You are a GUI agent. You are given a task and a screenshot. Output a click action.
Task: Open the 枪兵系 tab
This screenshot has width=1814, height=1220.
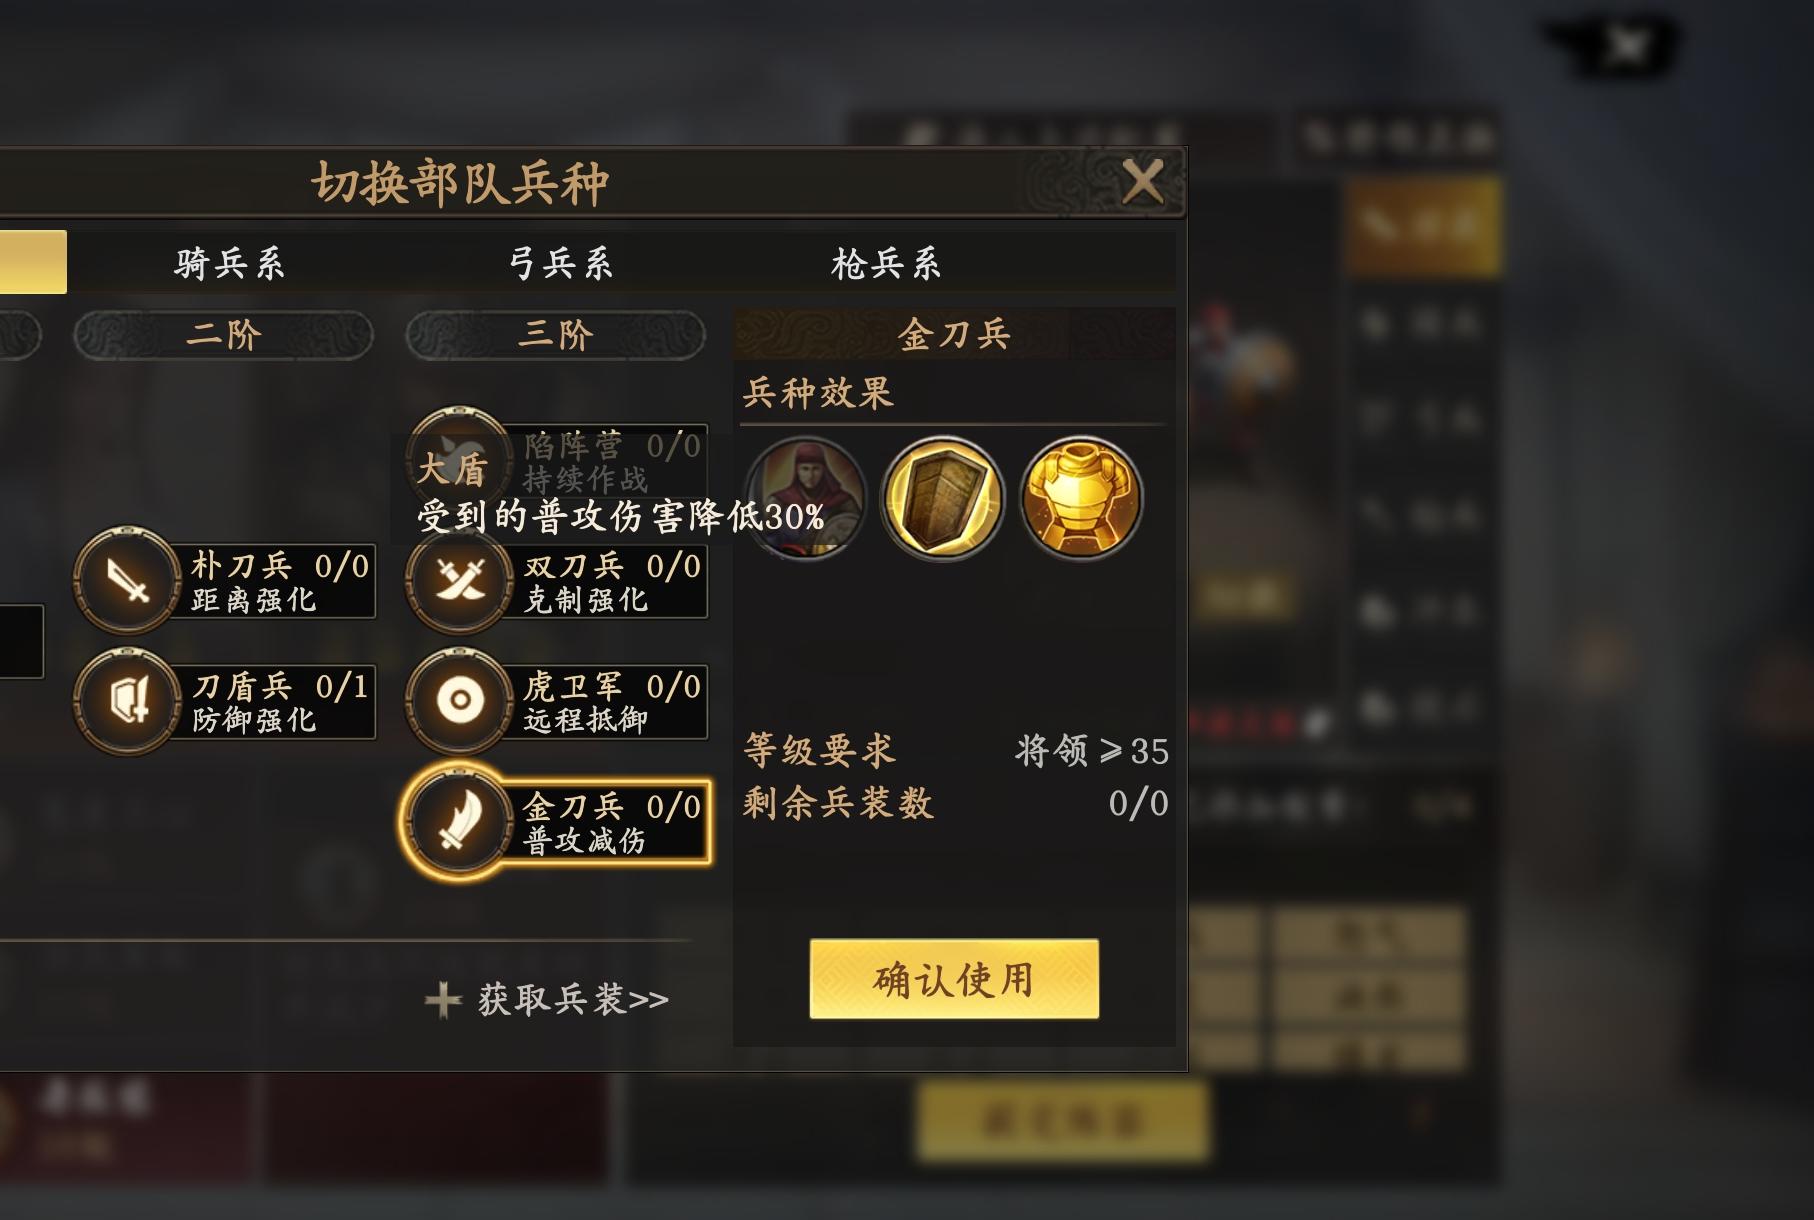886,264
